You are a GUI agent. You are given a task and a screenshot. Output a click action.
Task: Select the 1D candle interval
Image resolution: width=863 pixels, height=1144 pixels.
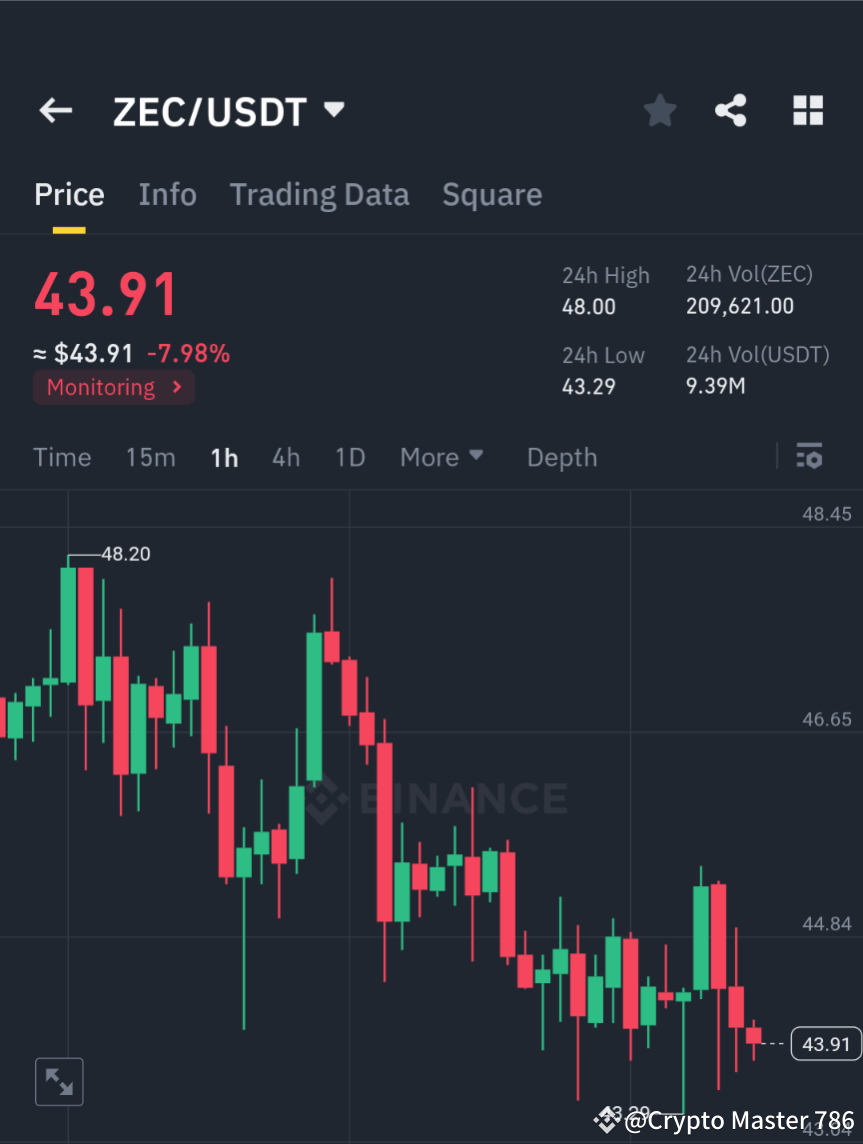[x=349, y=457]
